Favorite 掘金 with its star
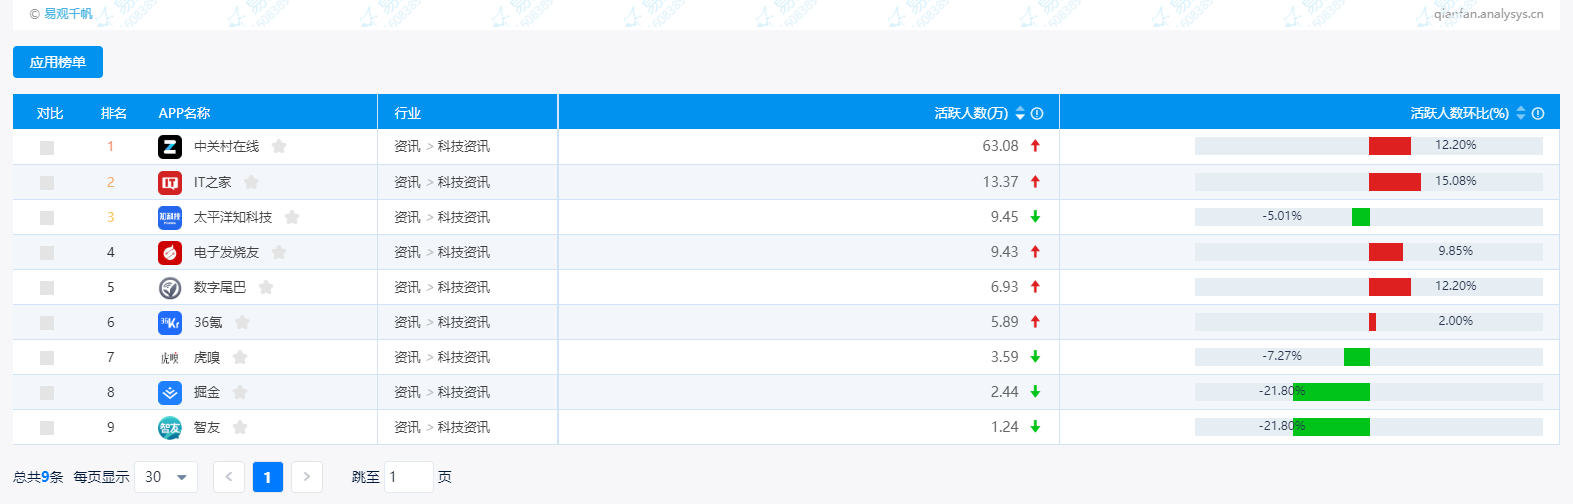1573x504 pixels. coord(240,391)
